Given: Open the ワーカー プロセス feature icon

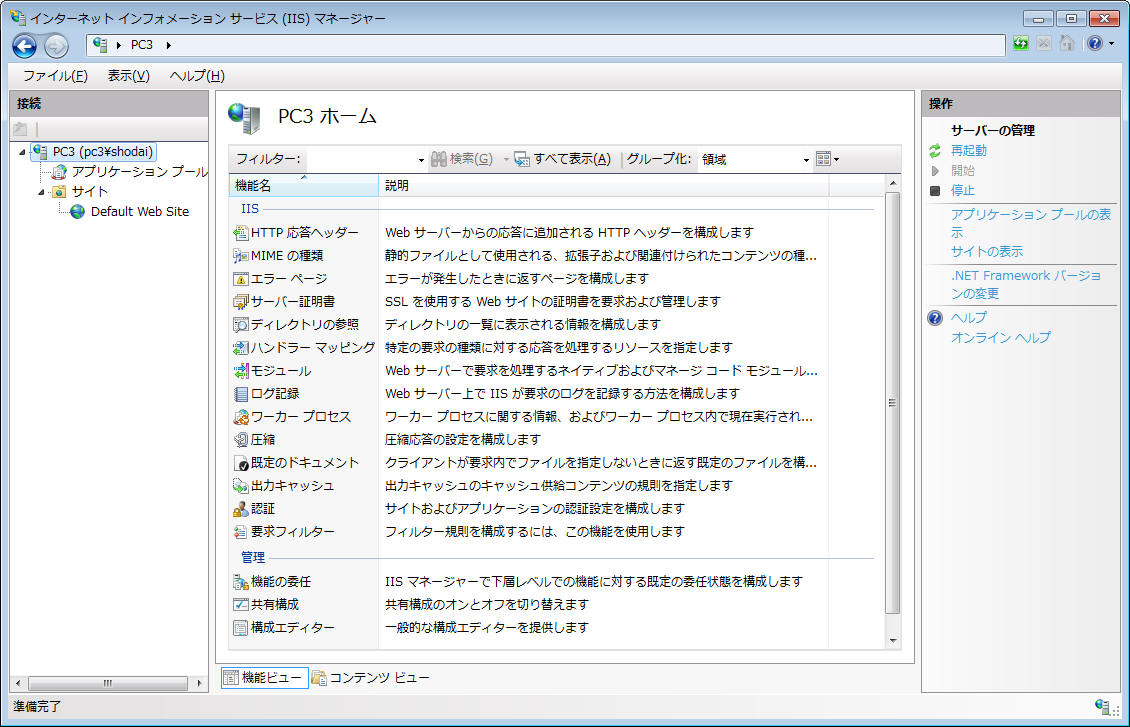Looking at the screenshot, I should 240,417.
